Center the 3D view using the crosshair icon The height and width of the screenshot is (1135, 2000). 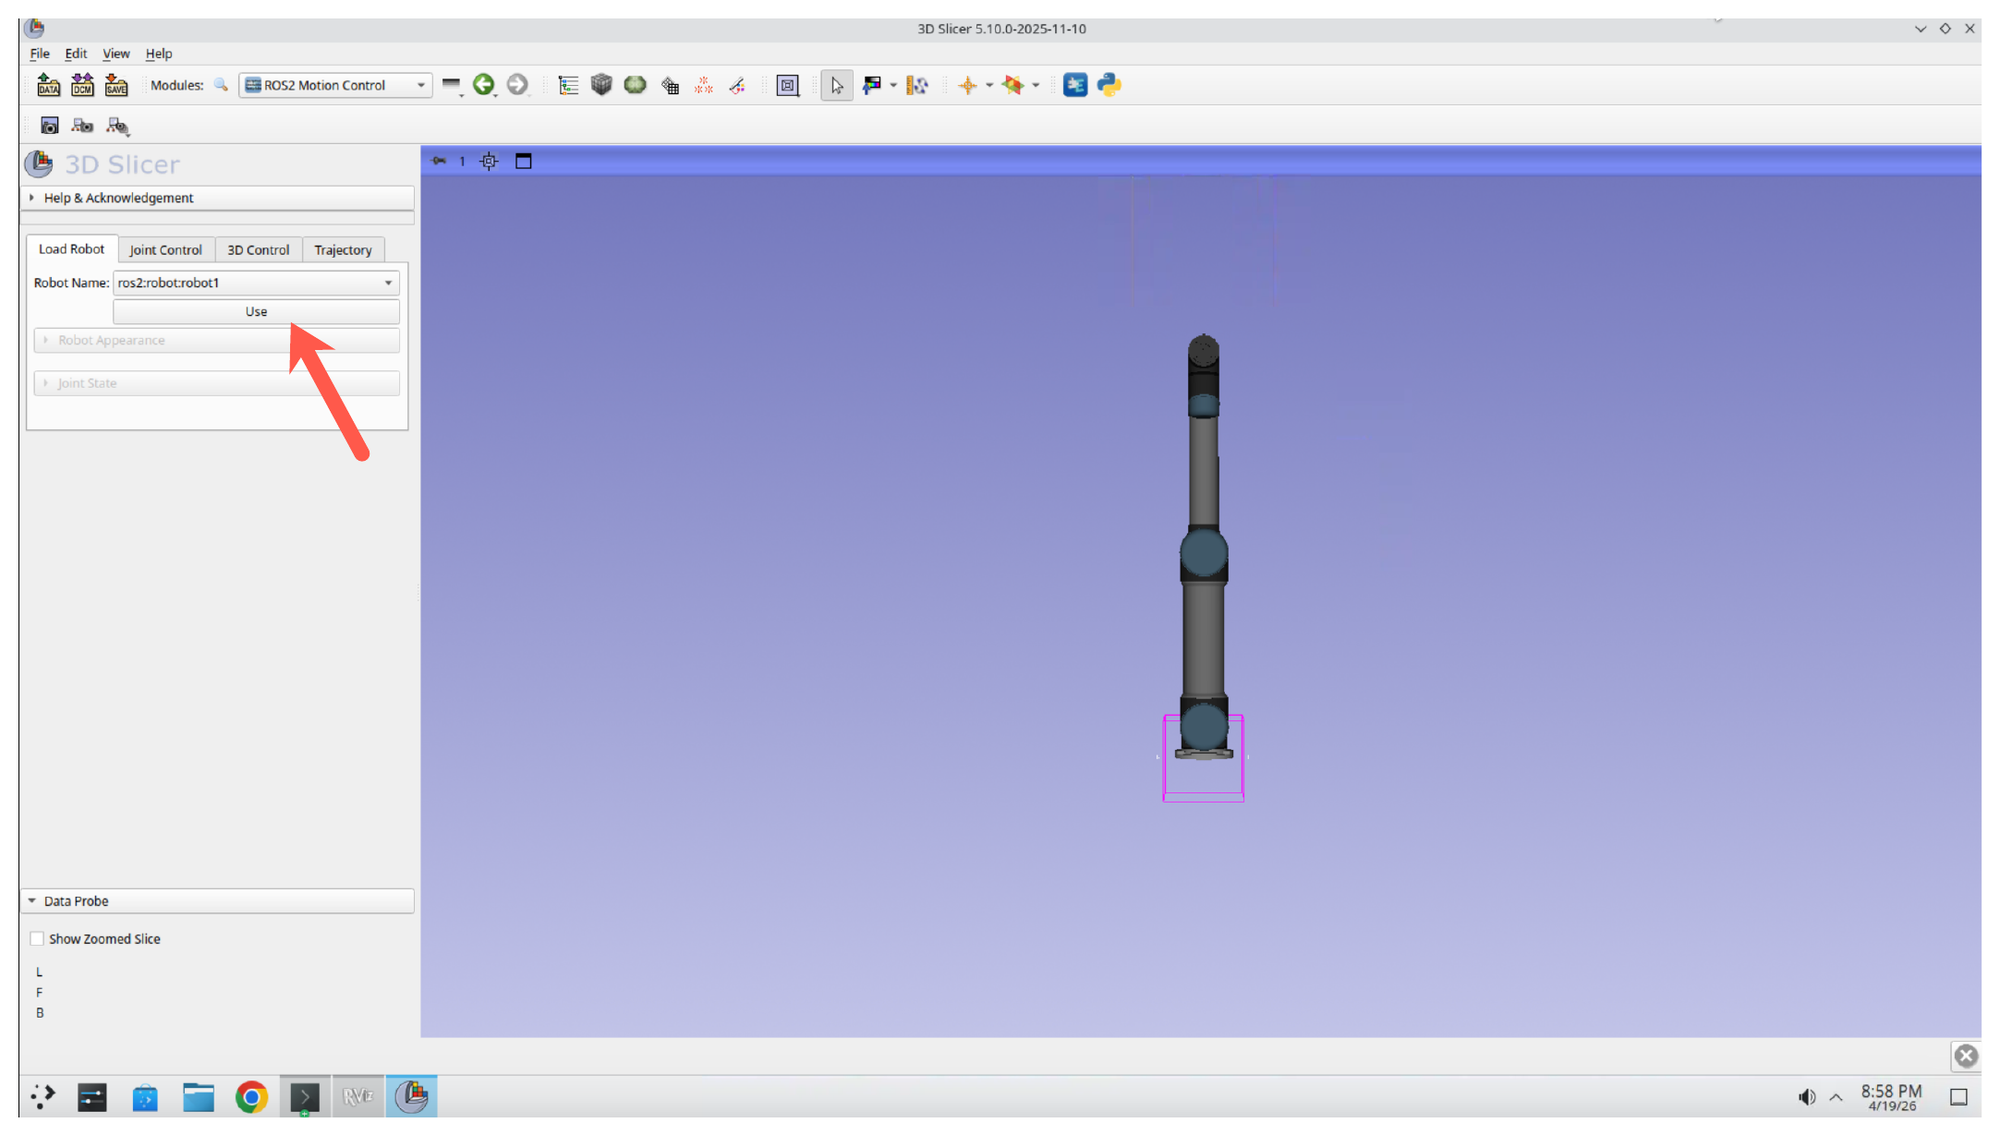point(488,160)
